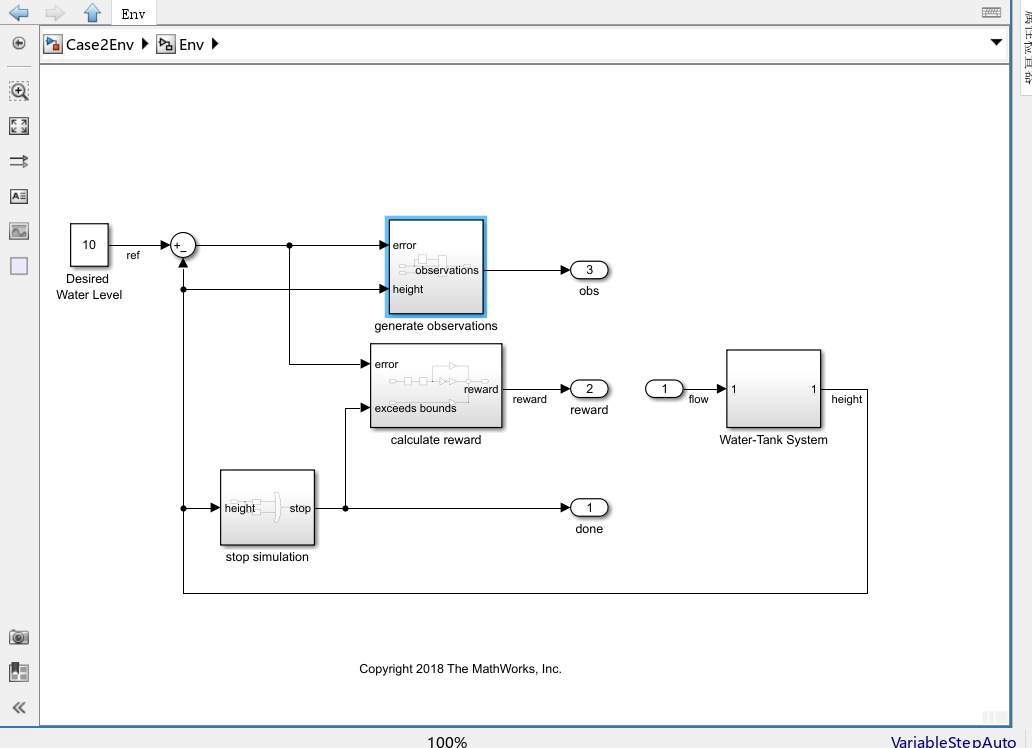The image size is (1032, 748).
Task: Click Case2Env in the breadcrumb path
Action: click(99, 44)
